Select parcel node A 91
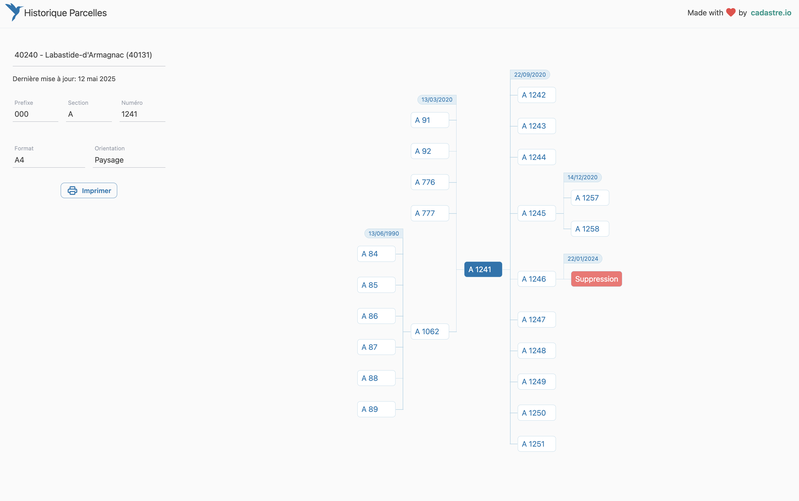 click(429, 120)
